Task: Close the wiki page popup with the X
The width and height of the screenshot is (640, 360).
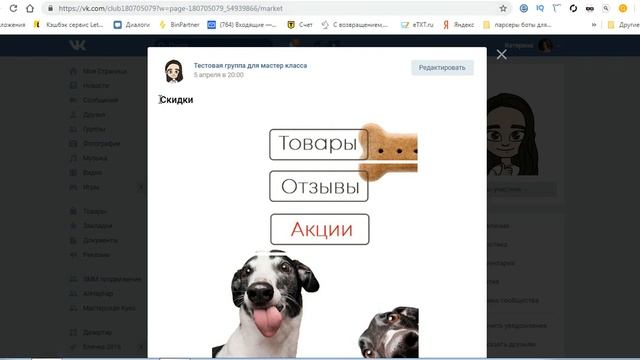Action: tap(502, 55)
